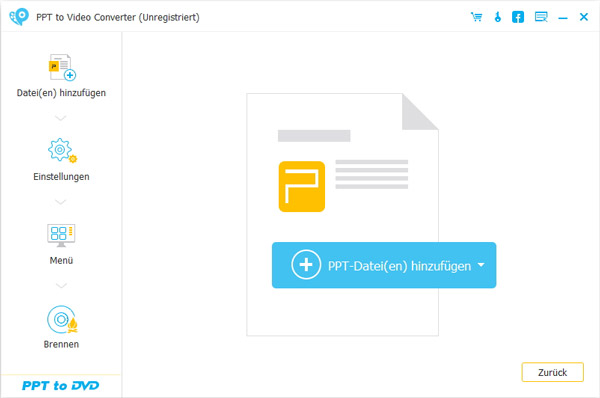Image resolution: width=600 pixels, height=398 pixels.
Task: Click the Menü label text
Action: pyautogui.click(x=61, y=261)
